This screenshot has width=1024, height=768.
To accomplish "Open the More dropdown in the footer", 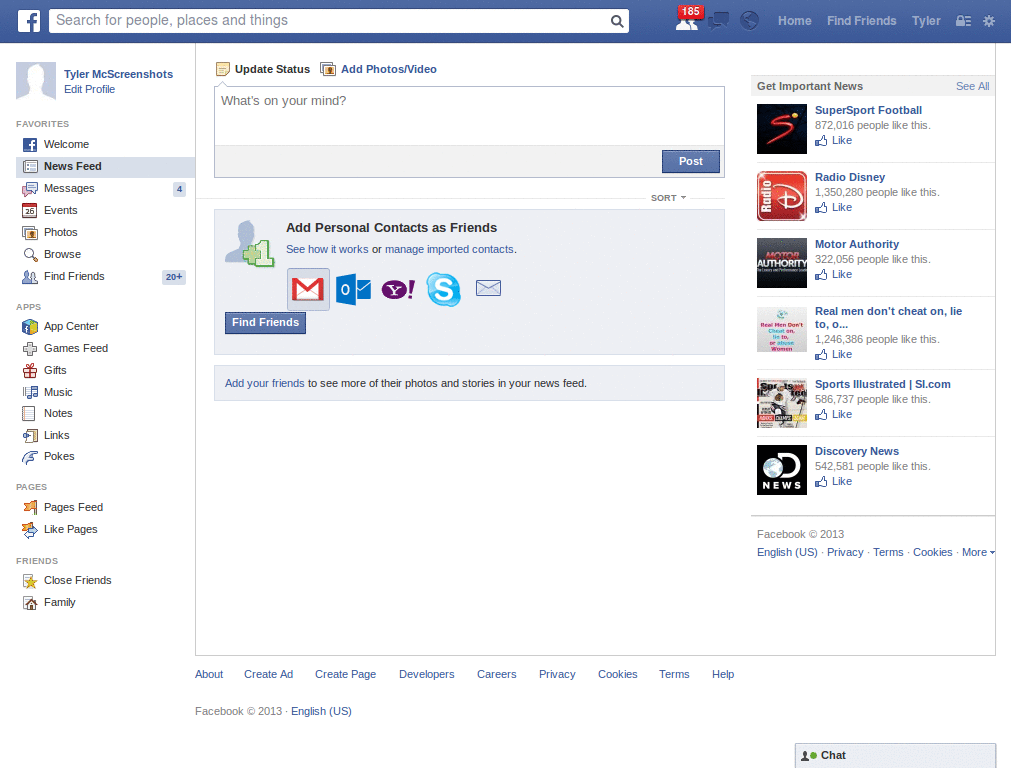I will point(977,551).
